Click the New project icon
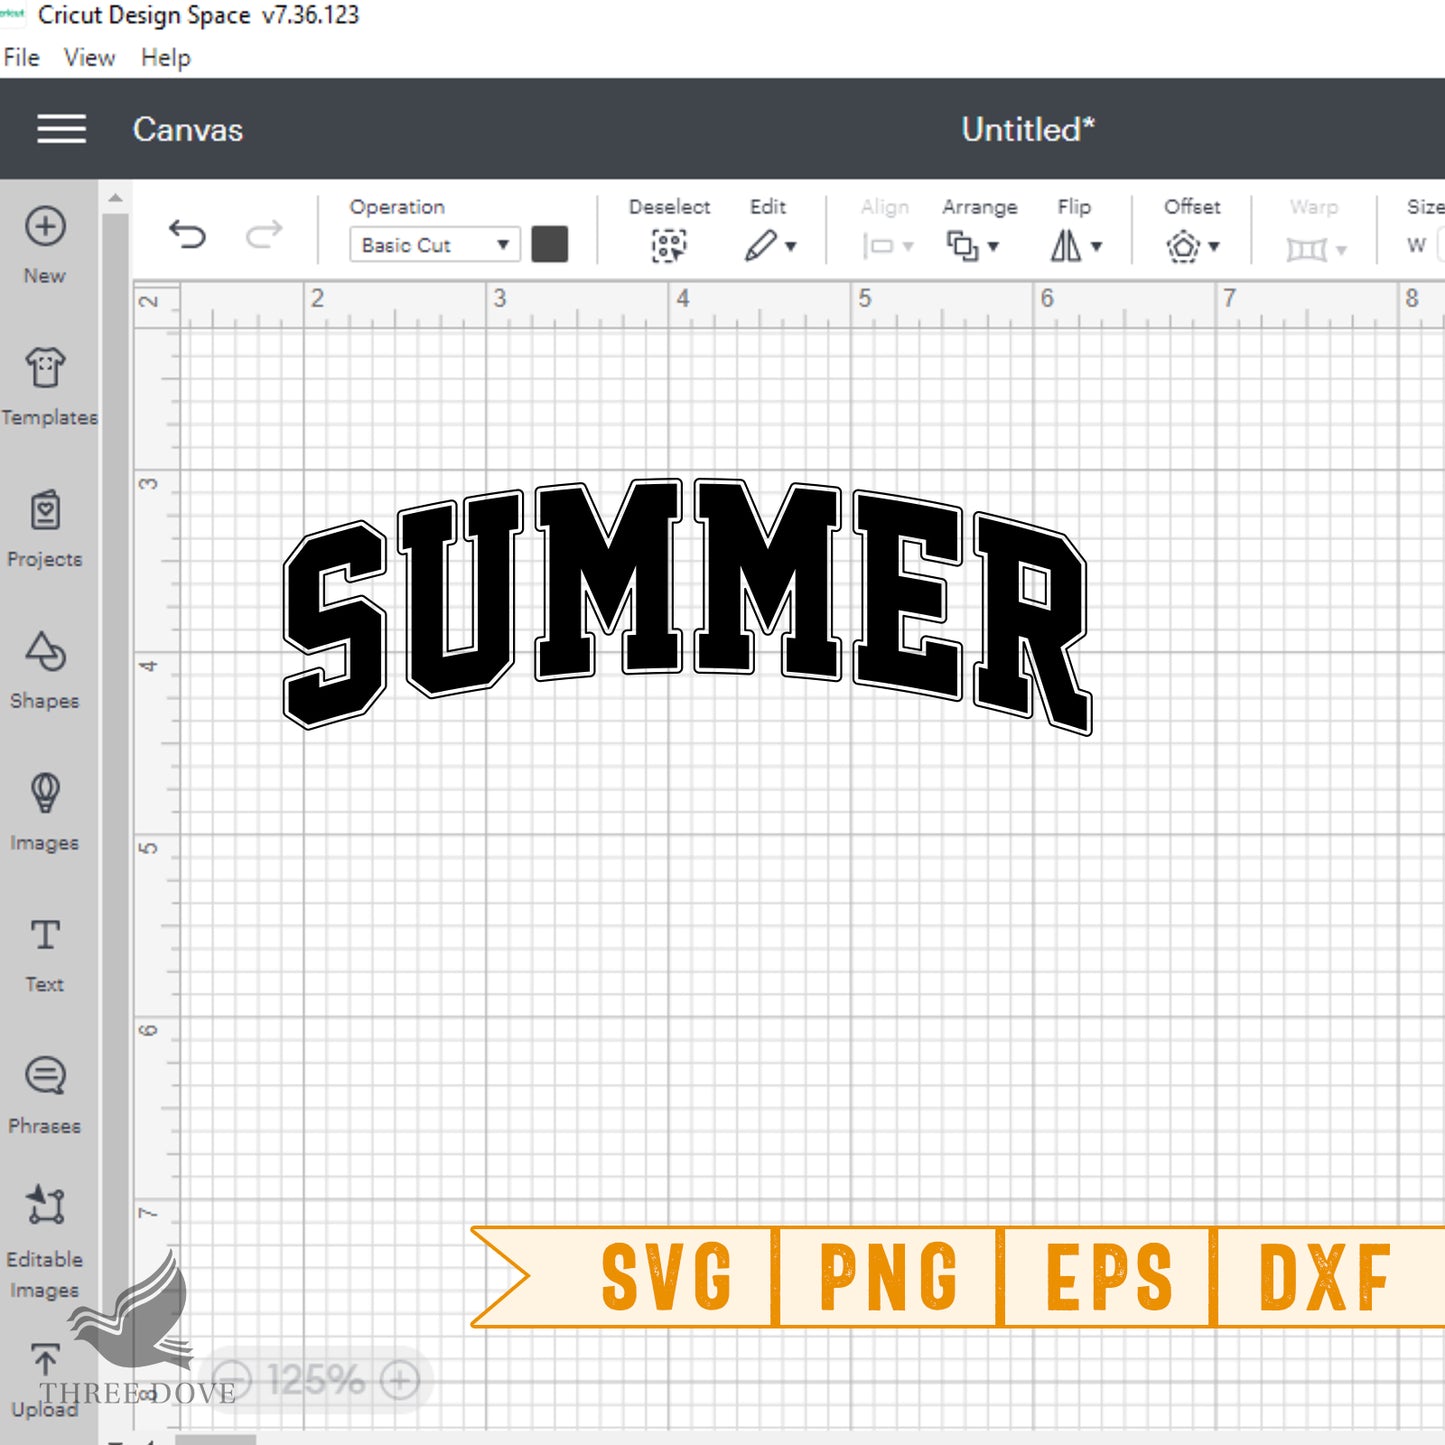This screenshot has height=1445, width=1445. click(x=45, y=227)
